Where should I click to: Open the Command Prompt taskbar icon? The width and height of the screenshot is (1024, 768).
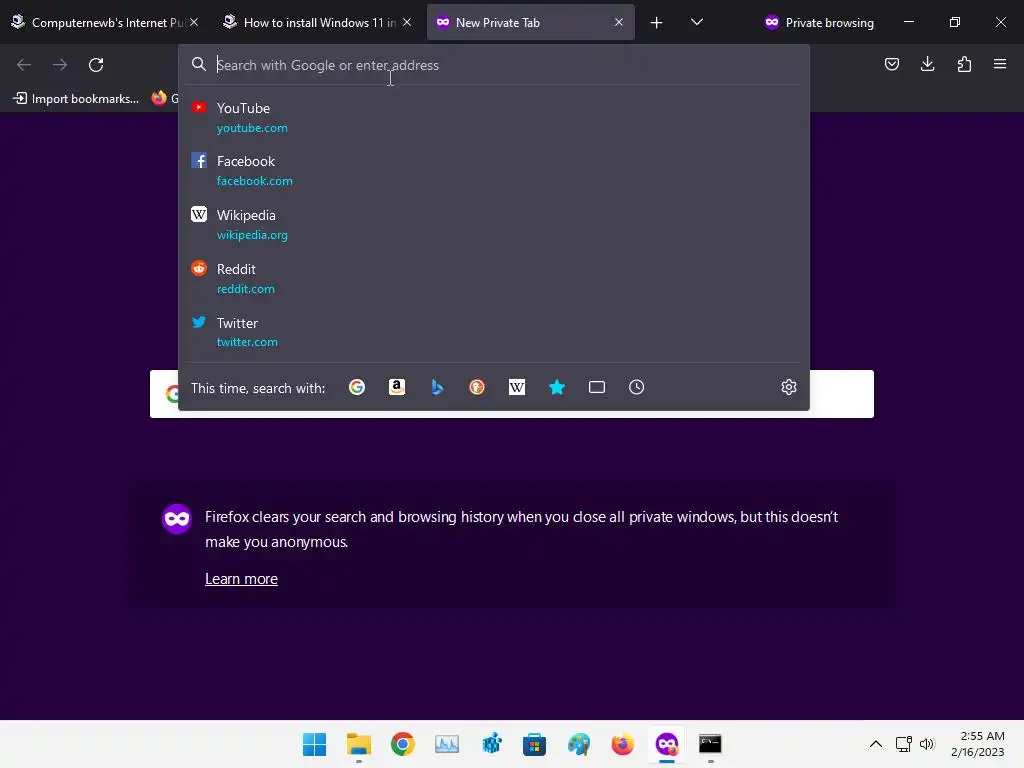[x=710, y=744]
